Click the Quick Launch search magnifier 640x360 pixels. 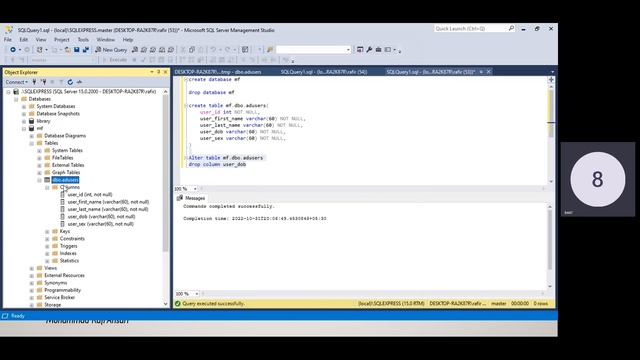tap(511, 28)
